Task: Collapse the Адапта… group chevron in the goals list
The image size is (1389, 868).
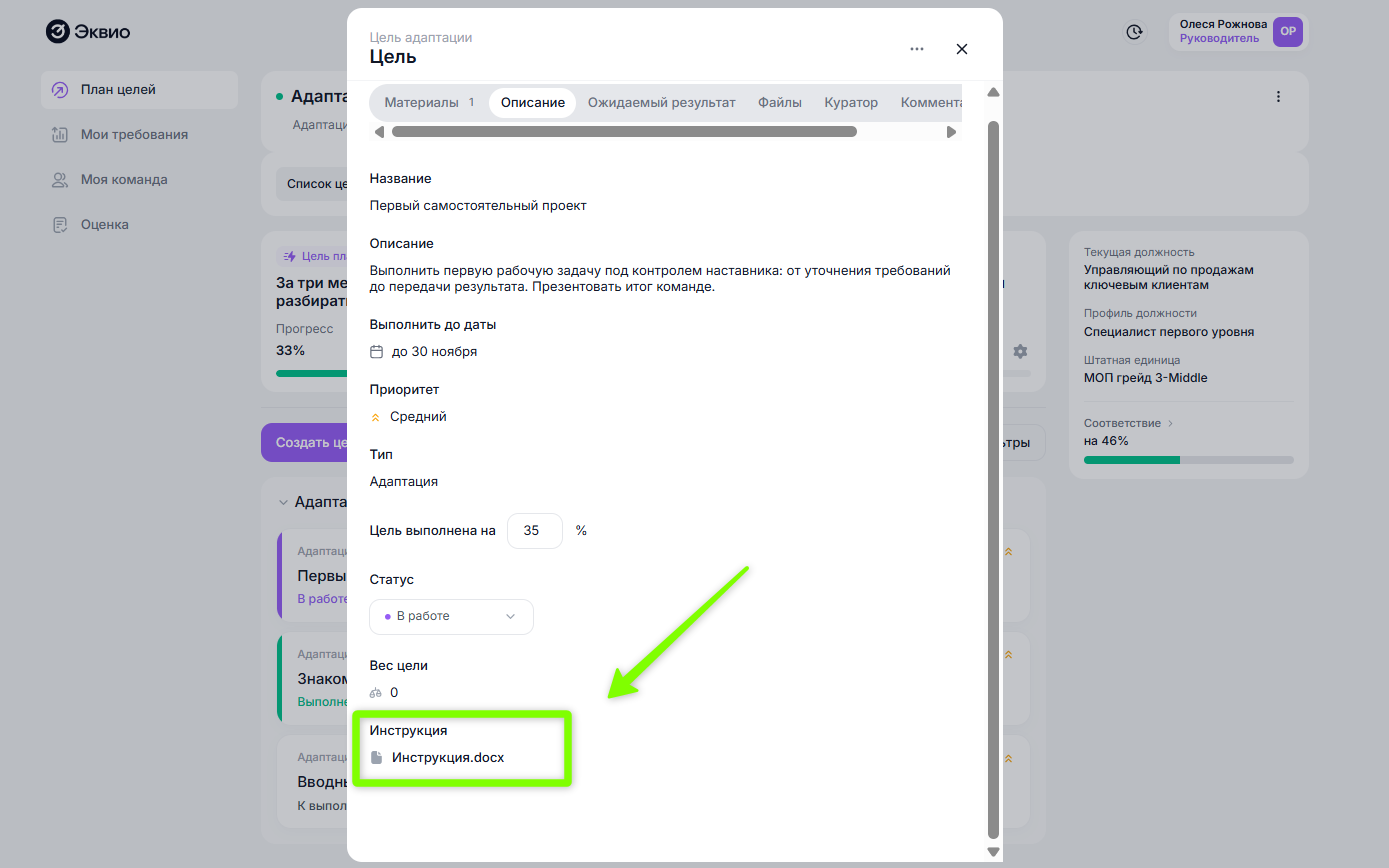Action: point(284,502)
